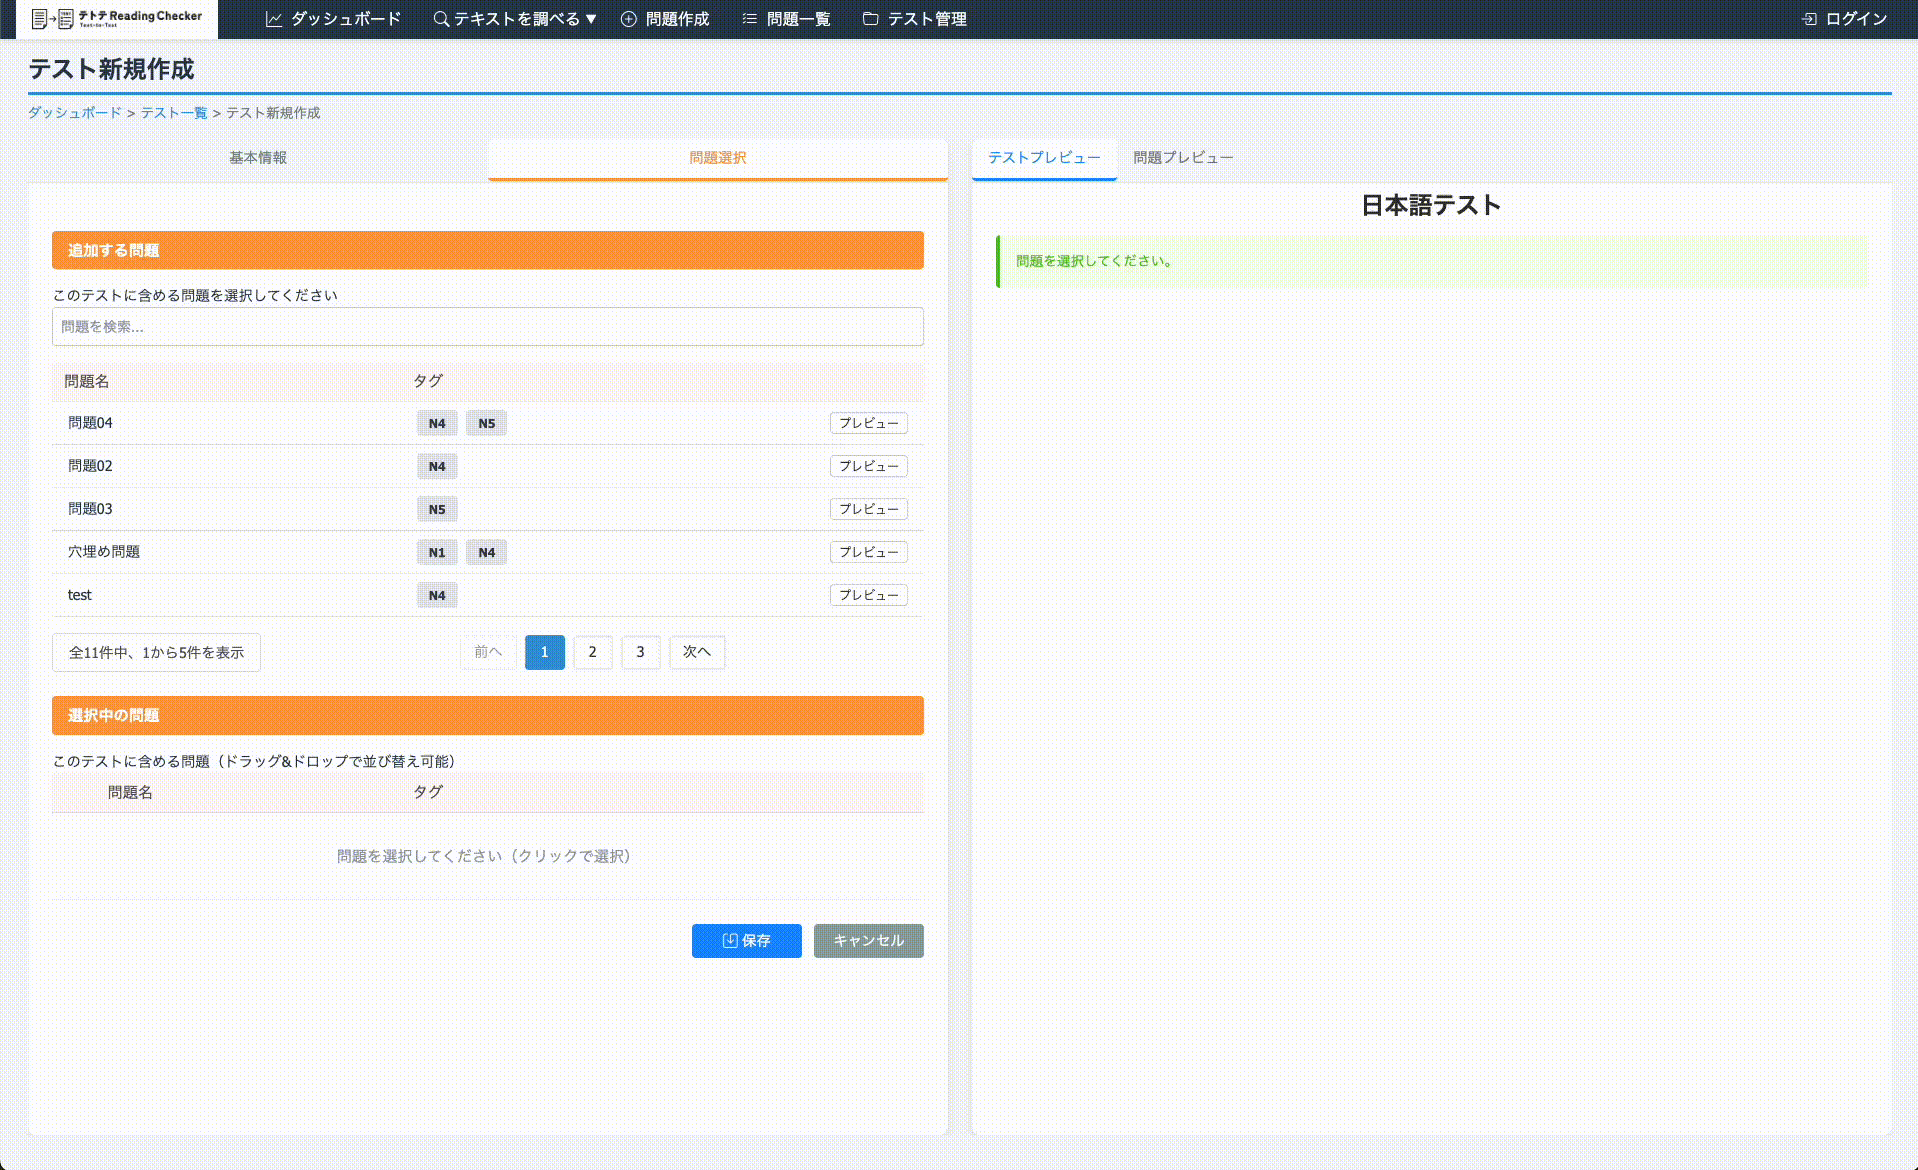Screen dimensions: 1918x1170
Task: Go to the next page with 次へ
Action: [697, 652]
